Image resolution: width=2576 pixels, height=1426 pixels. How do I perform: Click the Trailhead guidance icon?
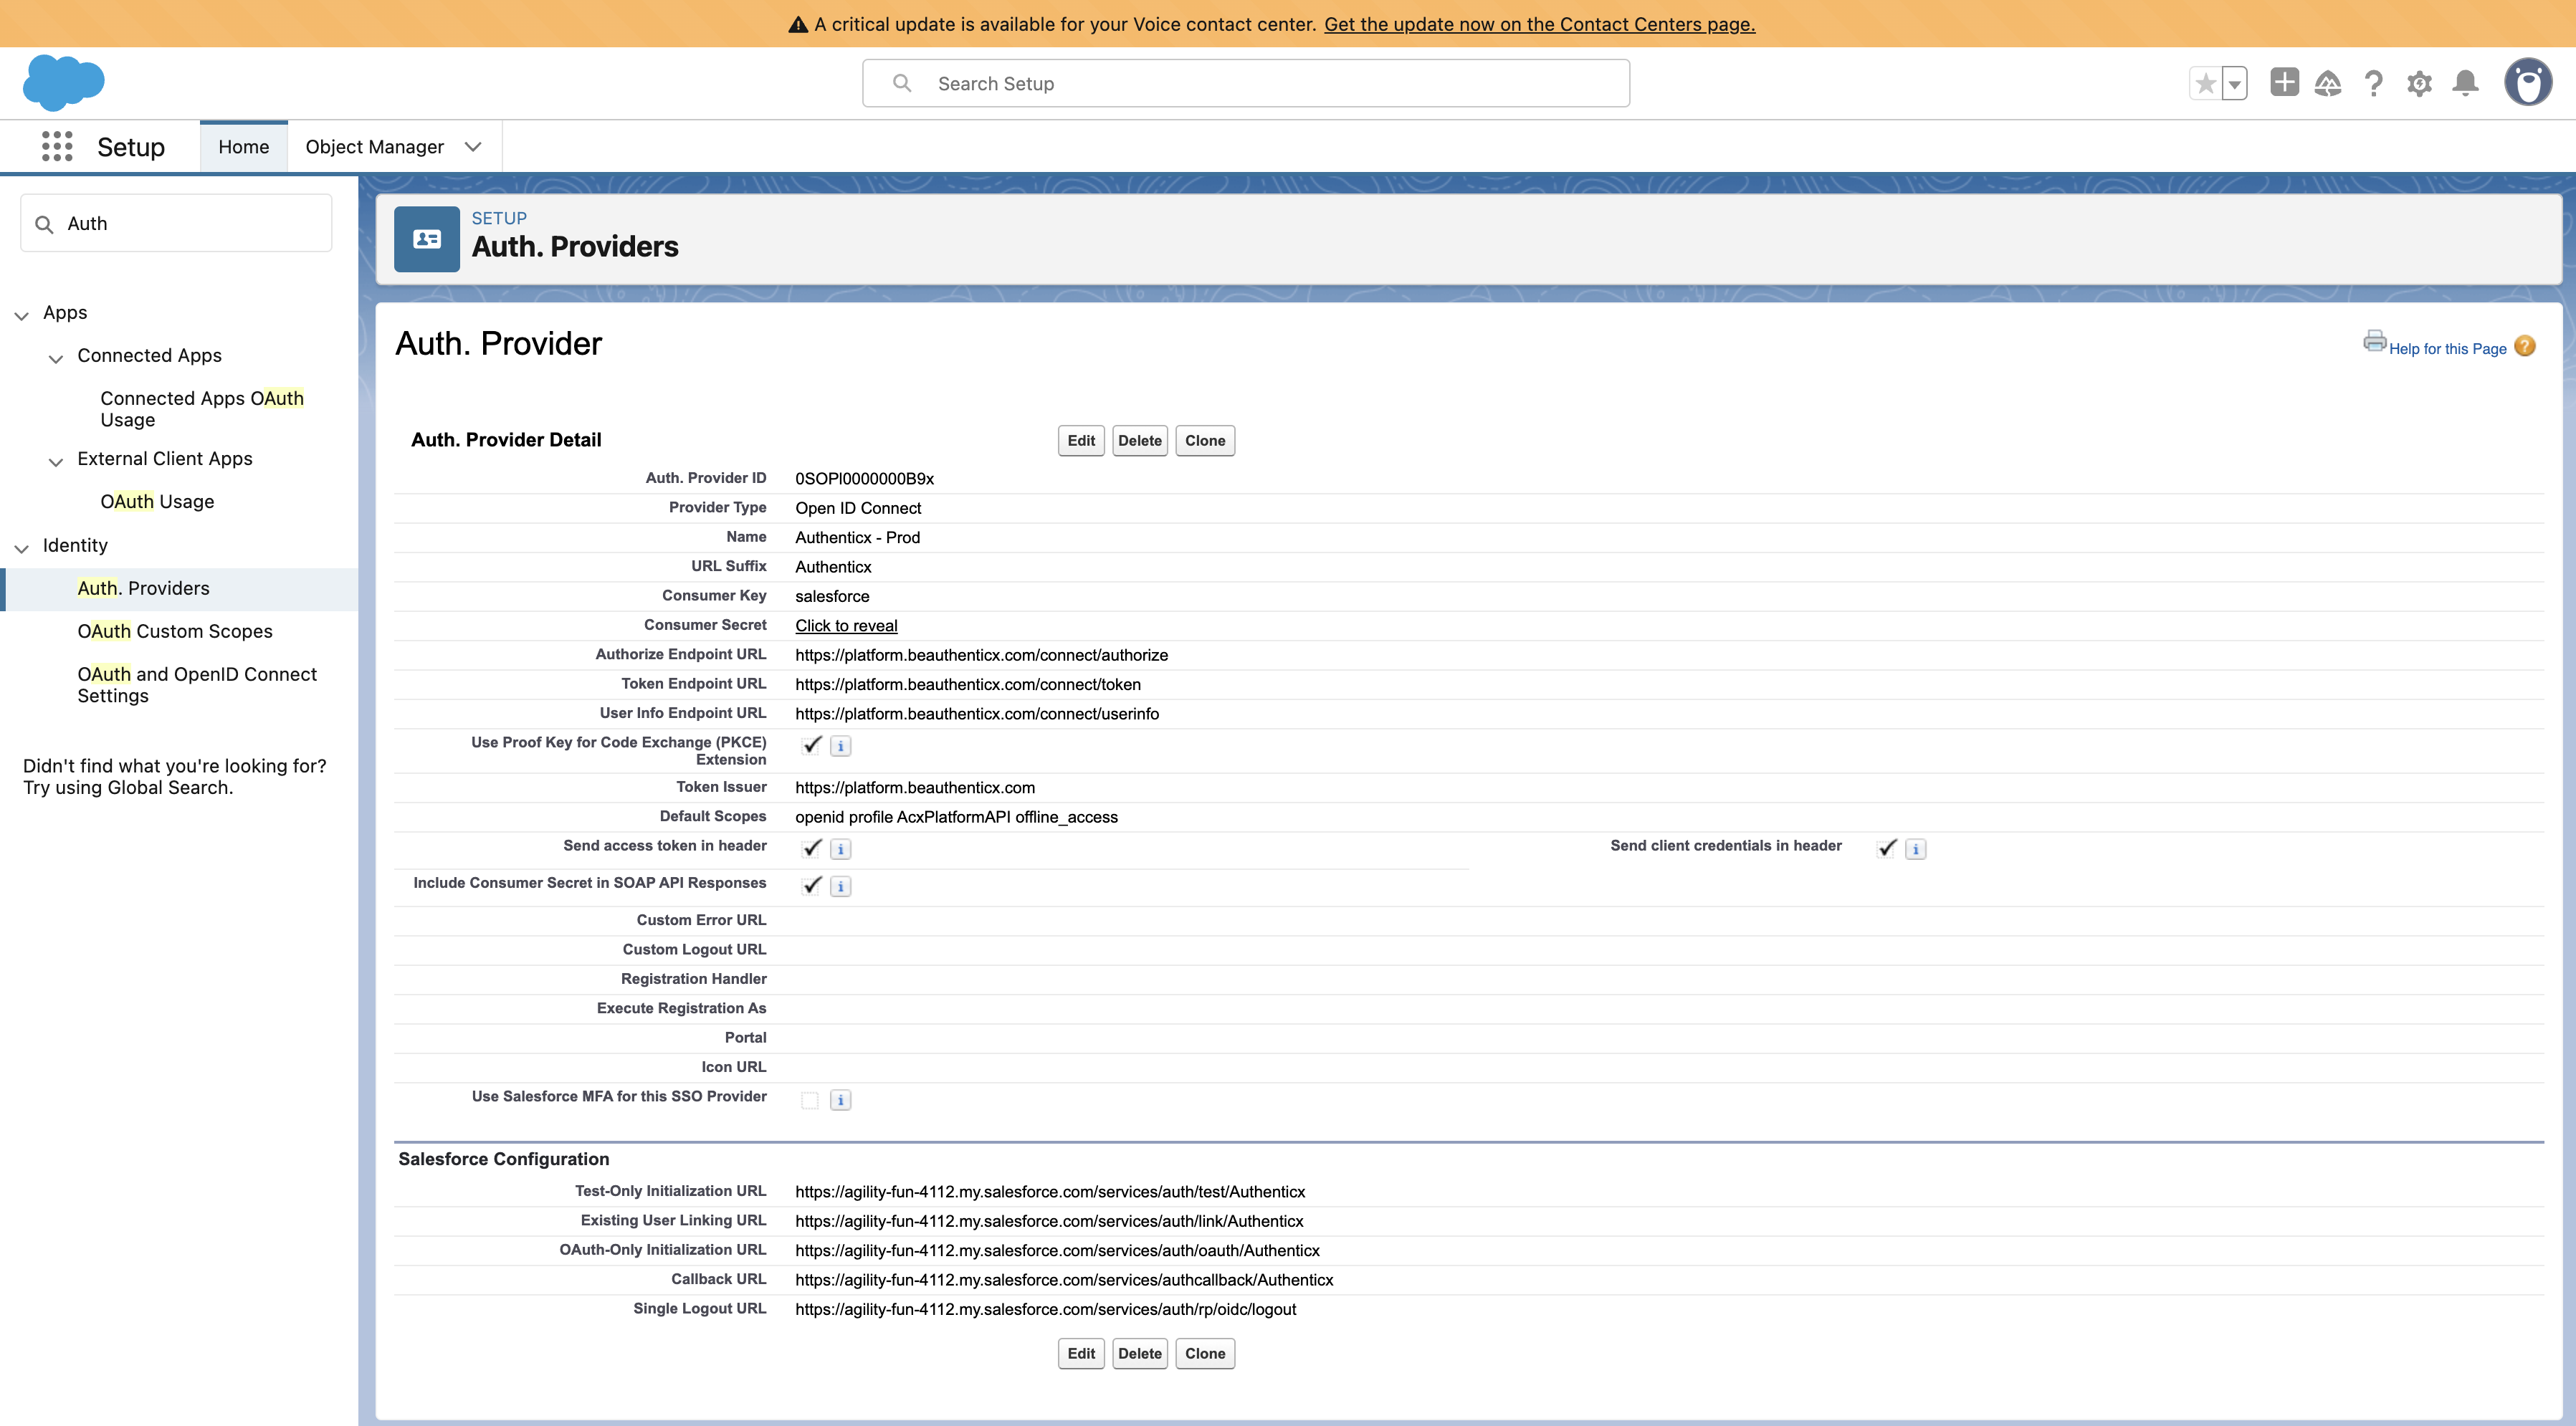2328,83
